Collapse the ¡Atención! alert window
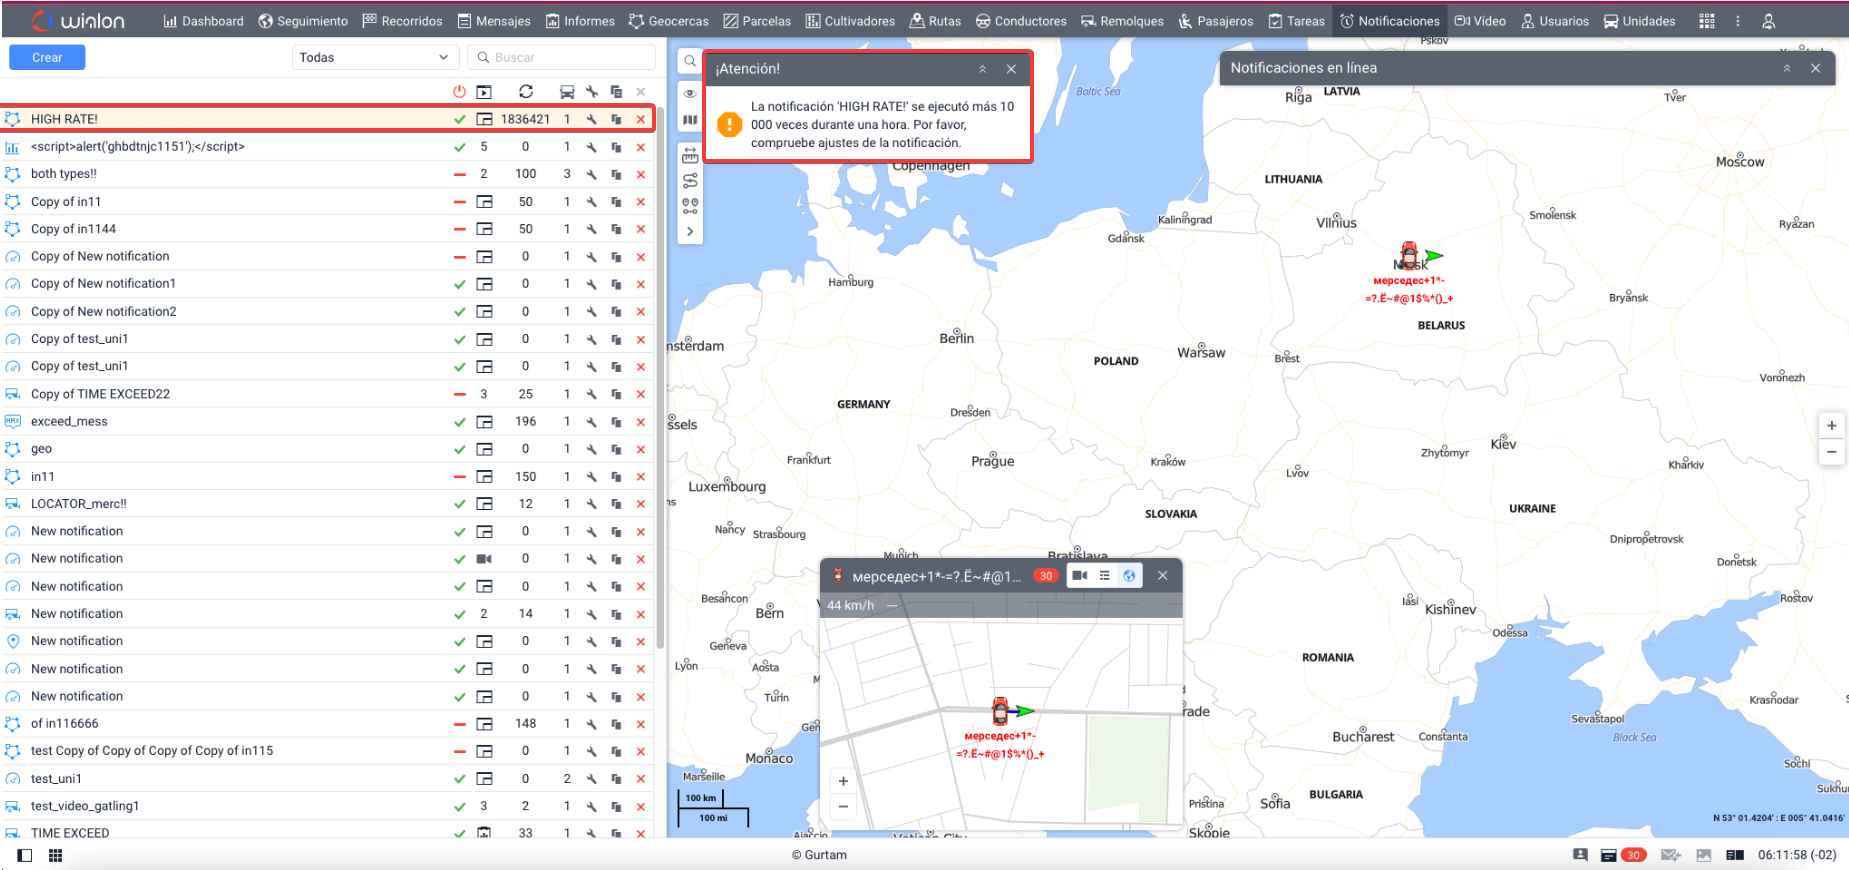1849x870 pixels. [x=983, y=69]
